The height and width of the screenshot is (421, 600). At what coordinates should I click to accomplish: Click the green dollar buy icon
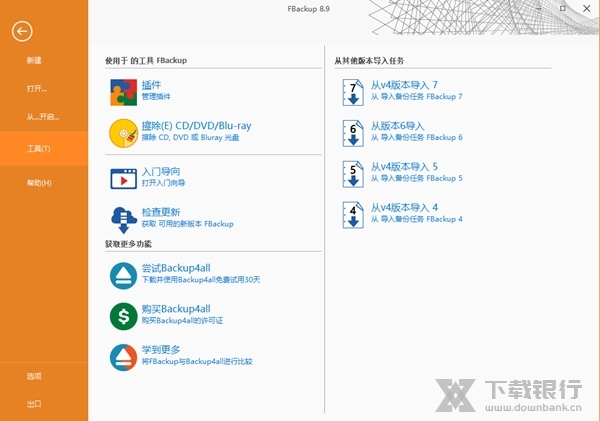[x=123, y=316]
